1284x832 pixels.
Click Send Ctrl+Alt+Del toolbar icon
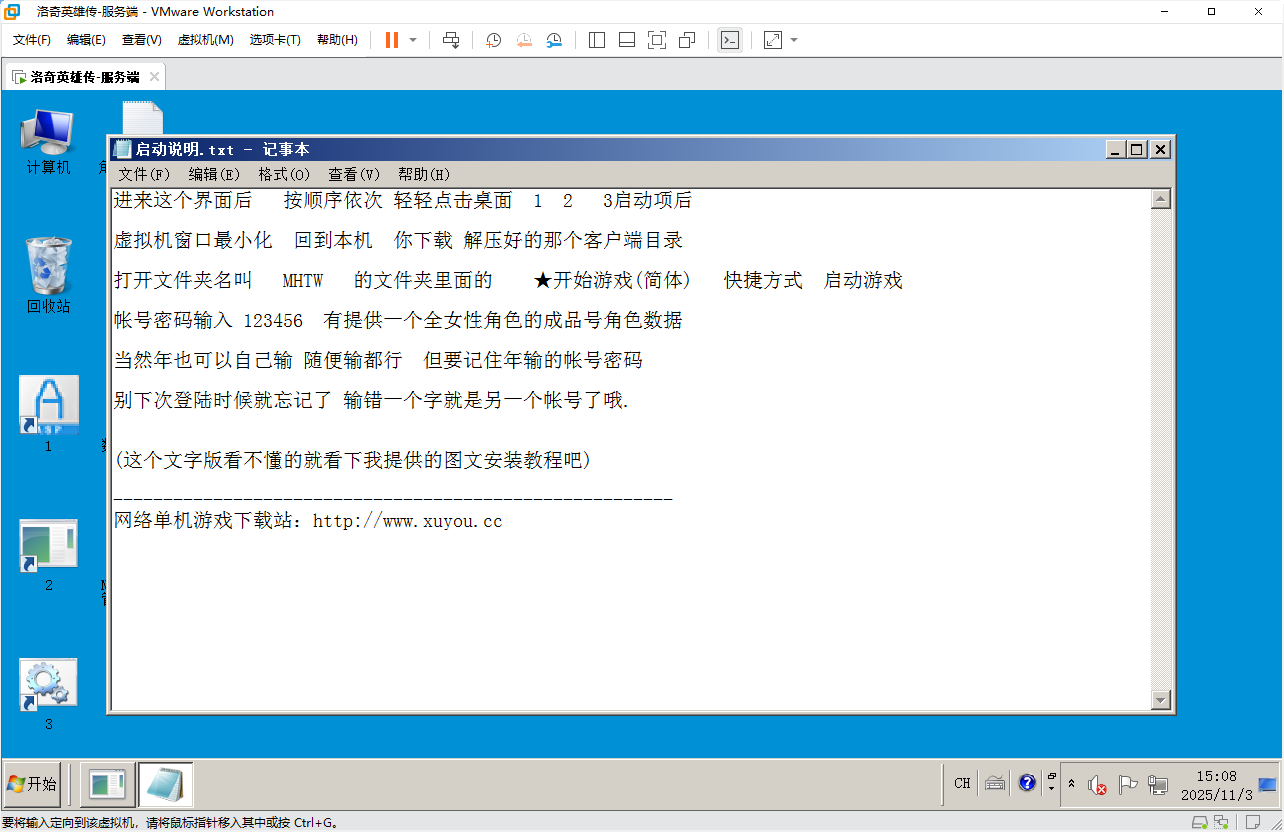point(451,40)
